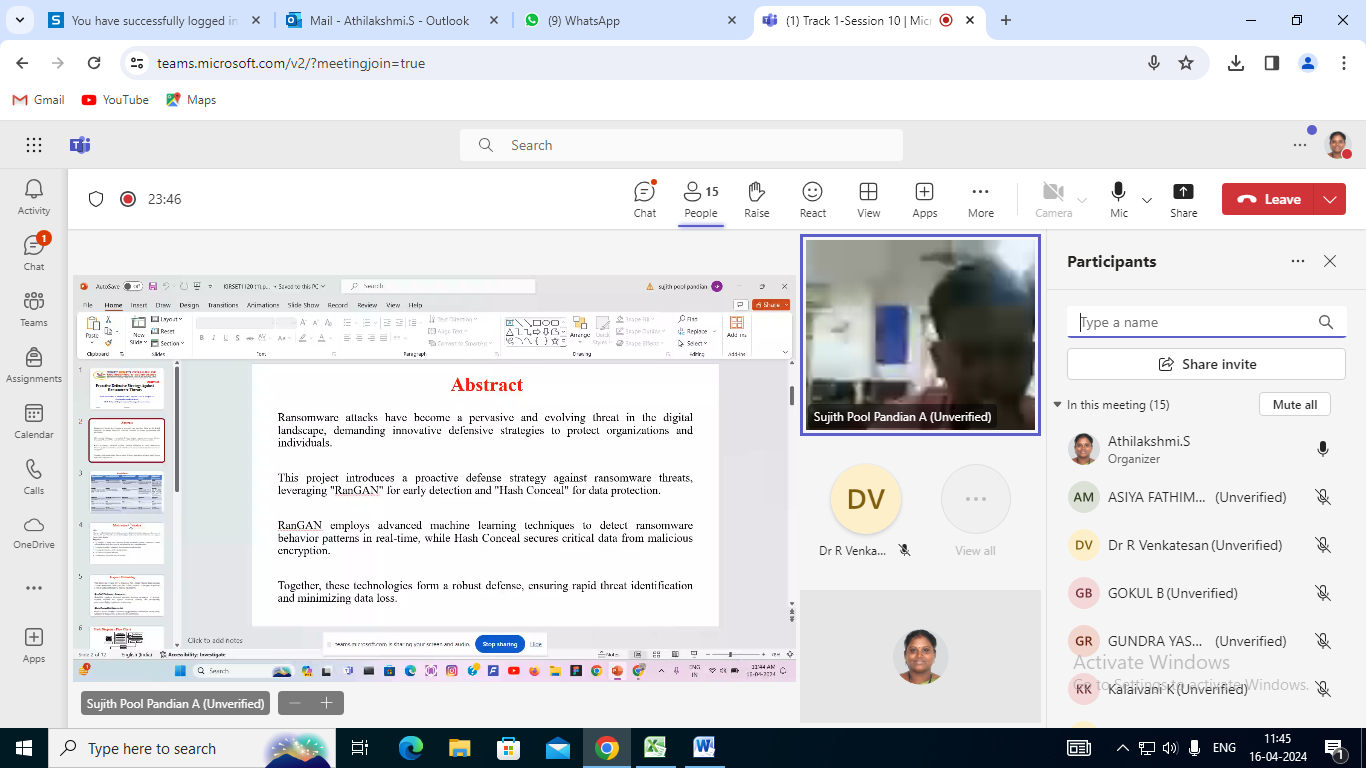Image resolution: width=1366 pixels, height=768 pixels.
Task: Bookmark this page with the star icon
Action: [1186, 63]
